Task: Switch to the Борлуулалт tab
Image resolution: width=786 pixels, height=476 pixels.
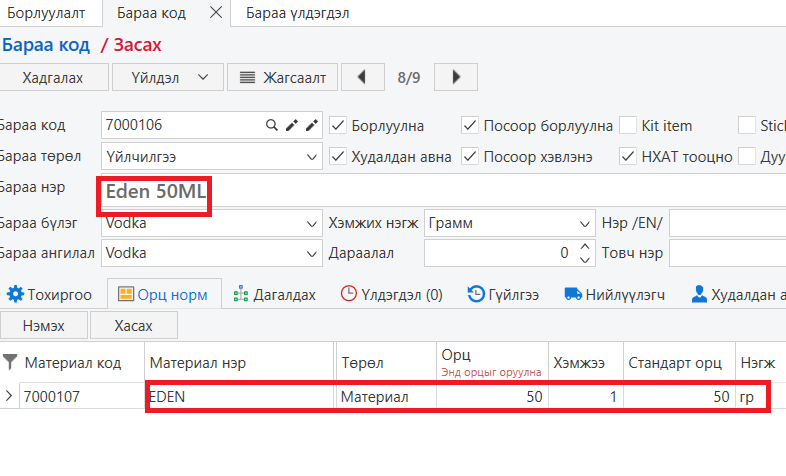Action: pyautogui.click(x=46, y=13)
